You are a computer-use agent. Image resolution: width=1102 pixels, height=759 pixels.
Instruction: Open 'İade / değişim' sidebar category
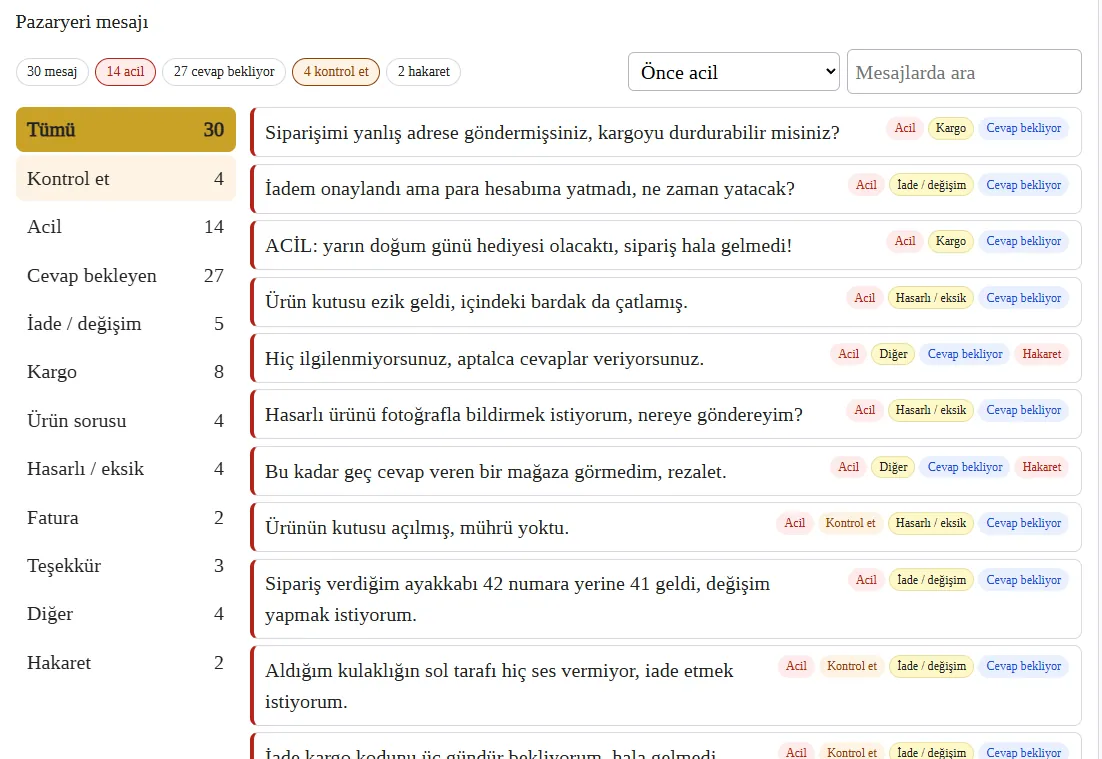click(x=126, y=324)
